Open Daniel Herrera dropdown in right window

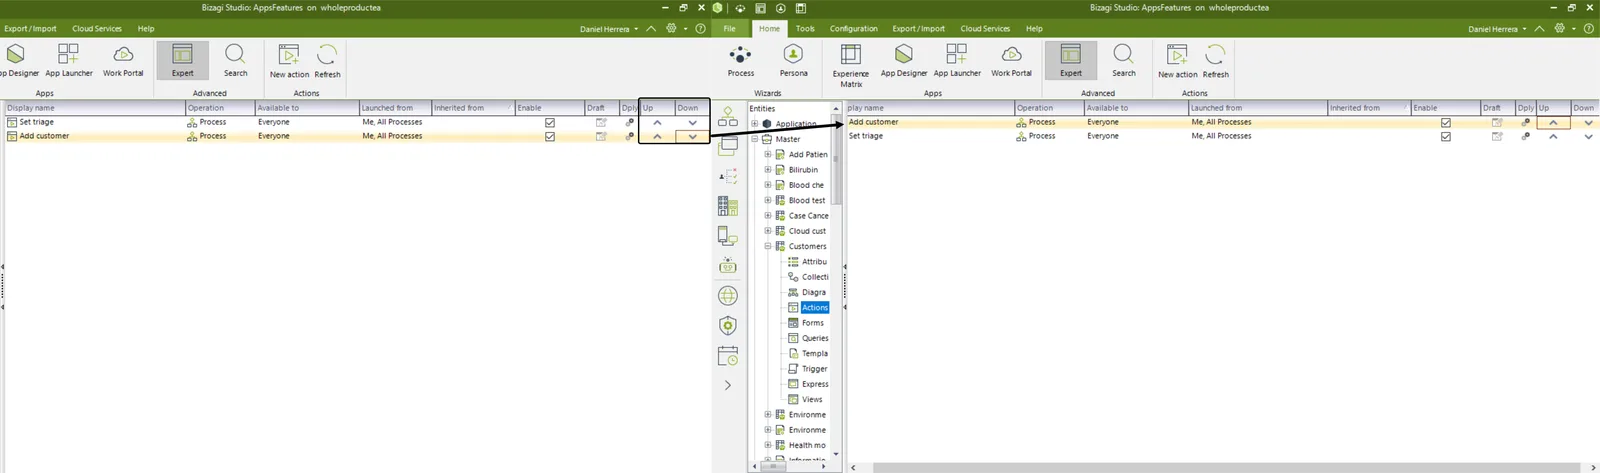click(x=1498, y=29)
